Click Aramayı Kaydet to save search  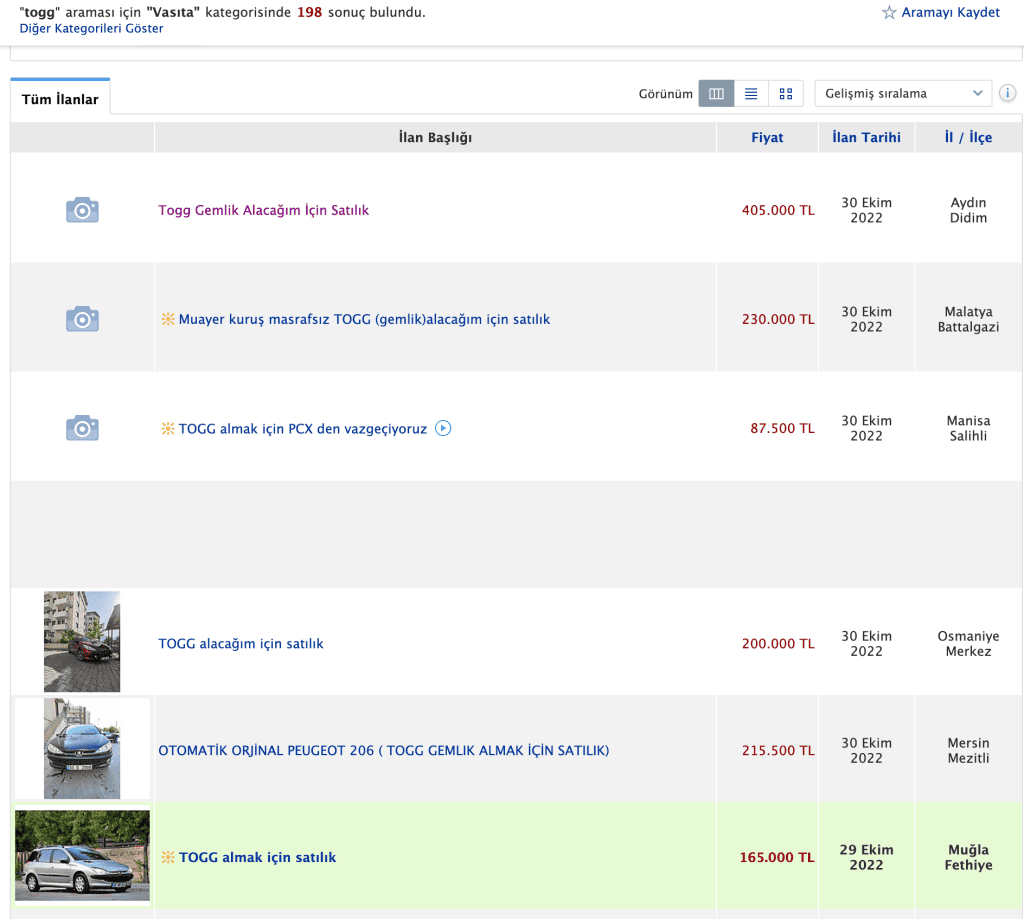[x=950, y=13]
